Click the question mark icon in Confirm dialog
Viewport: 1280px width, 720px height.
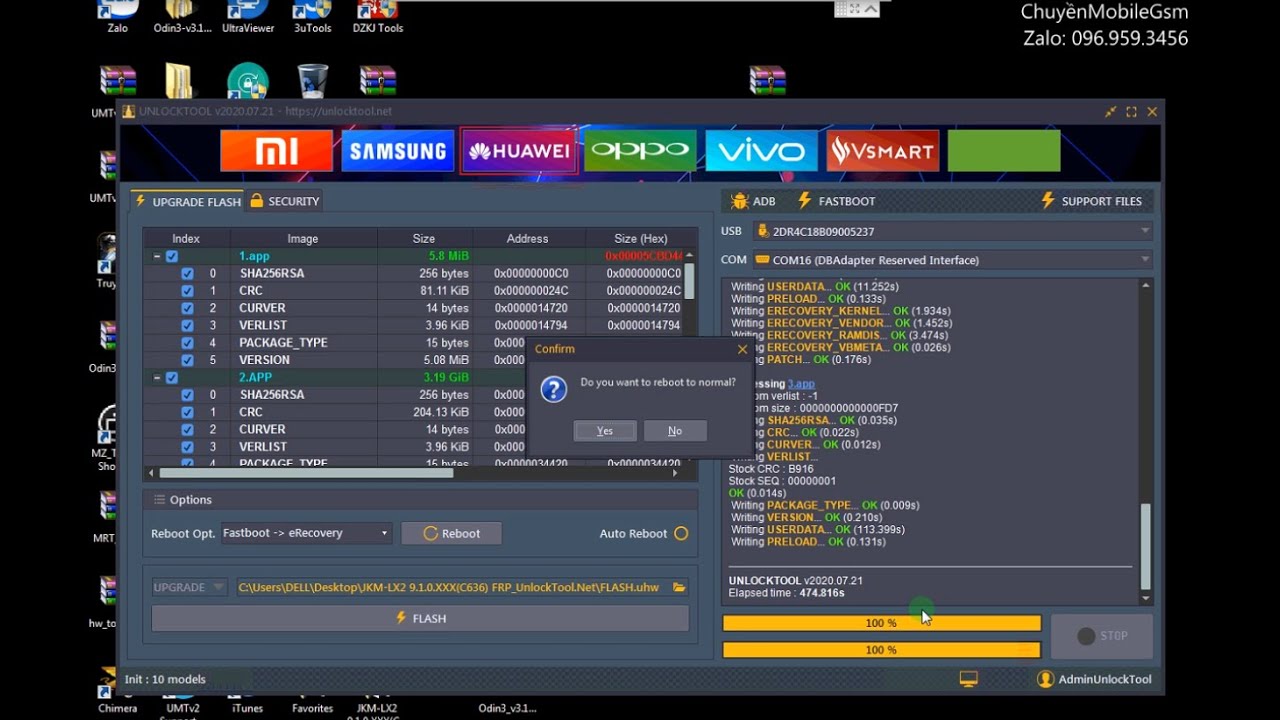tap(554, 389)
